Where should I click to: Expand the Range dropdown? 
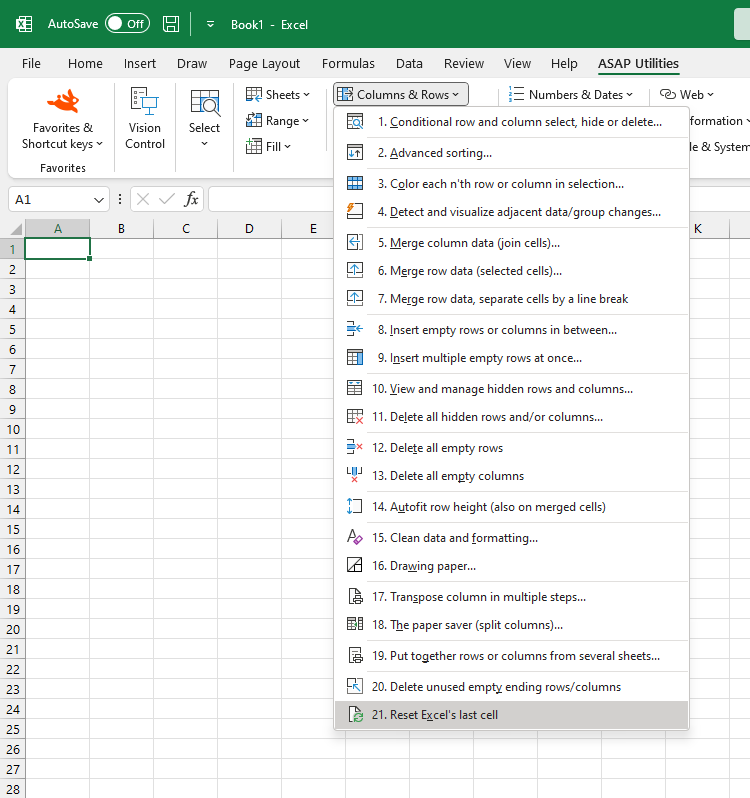(x=278, y=121)
